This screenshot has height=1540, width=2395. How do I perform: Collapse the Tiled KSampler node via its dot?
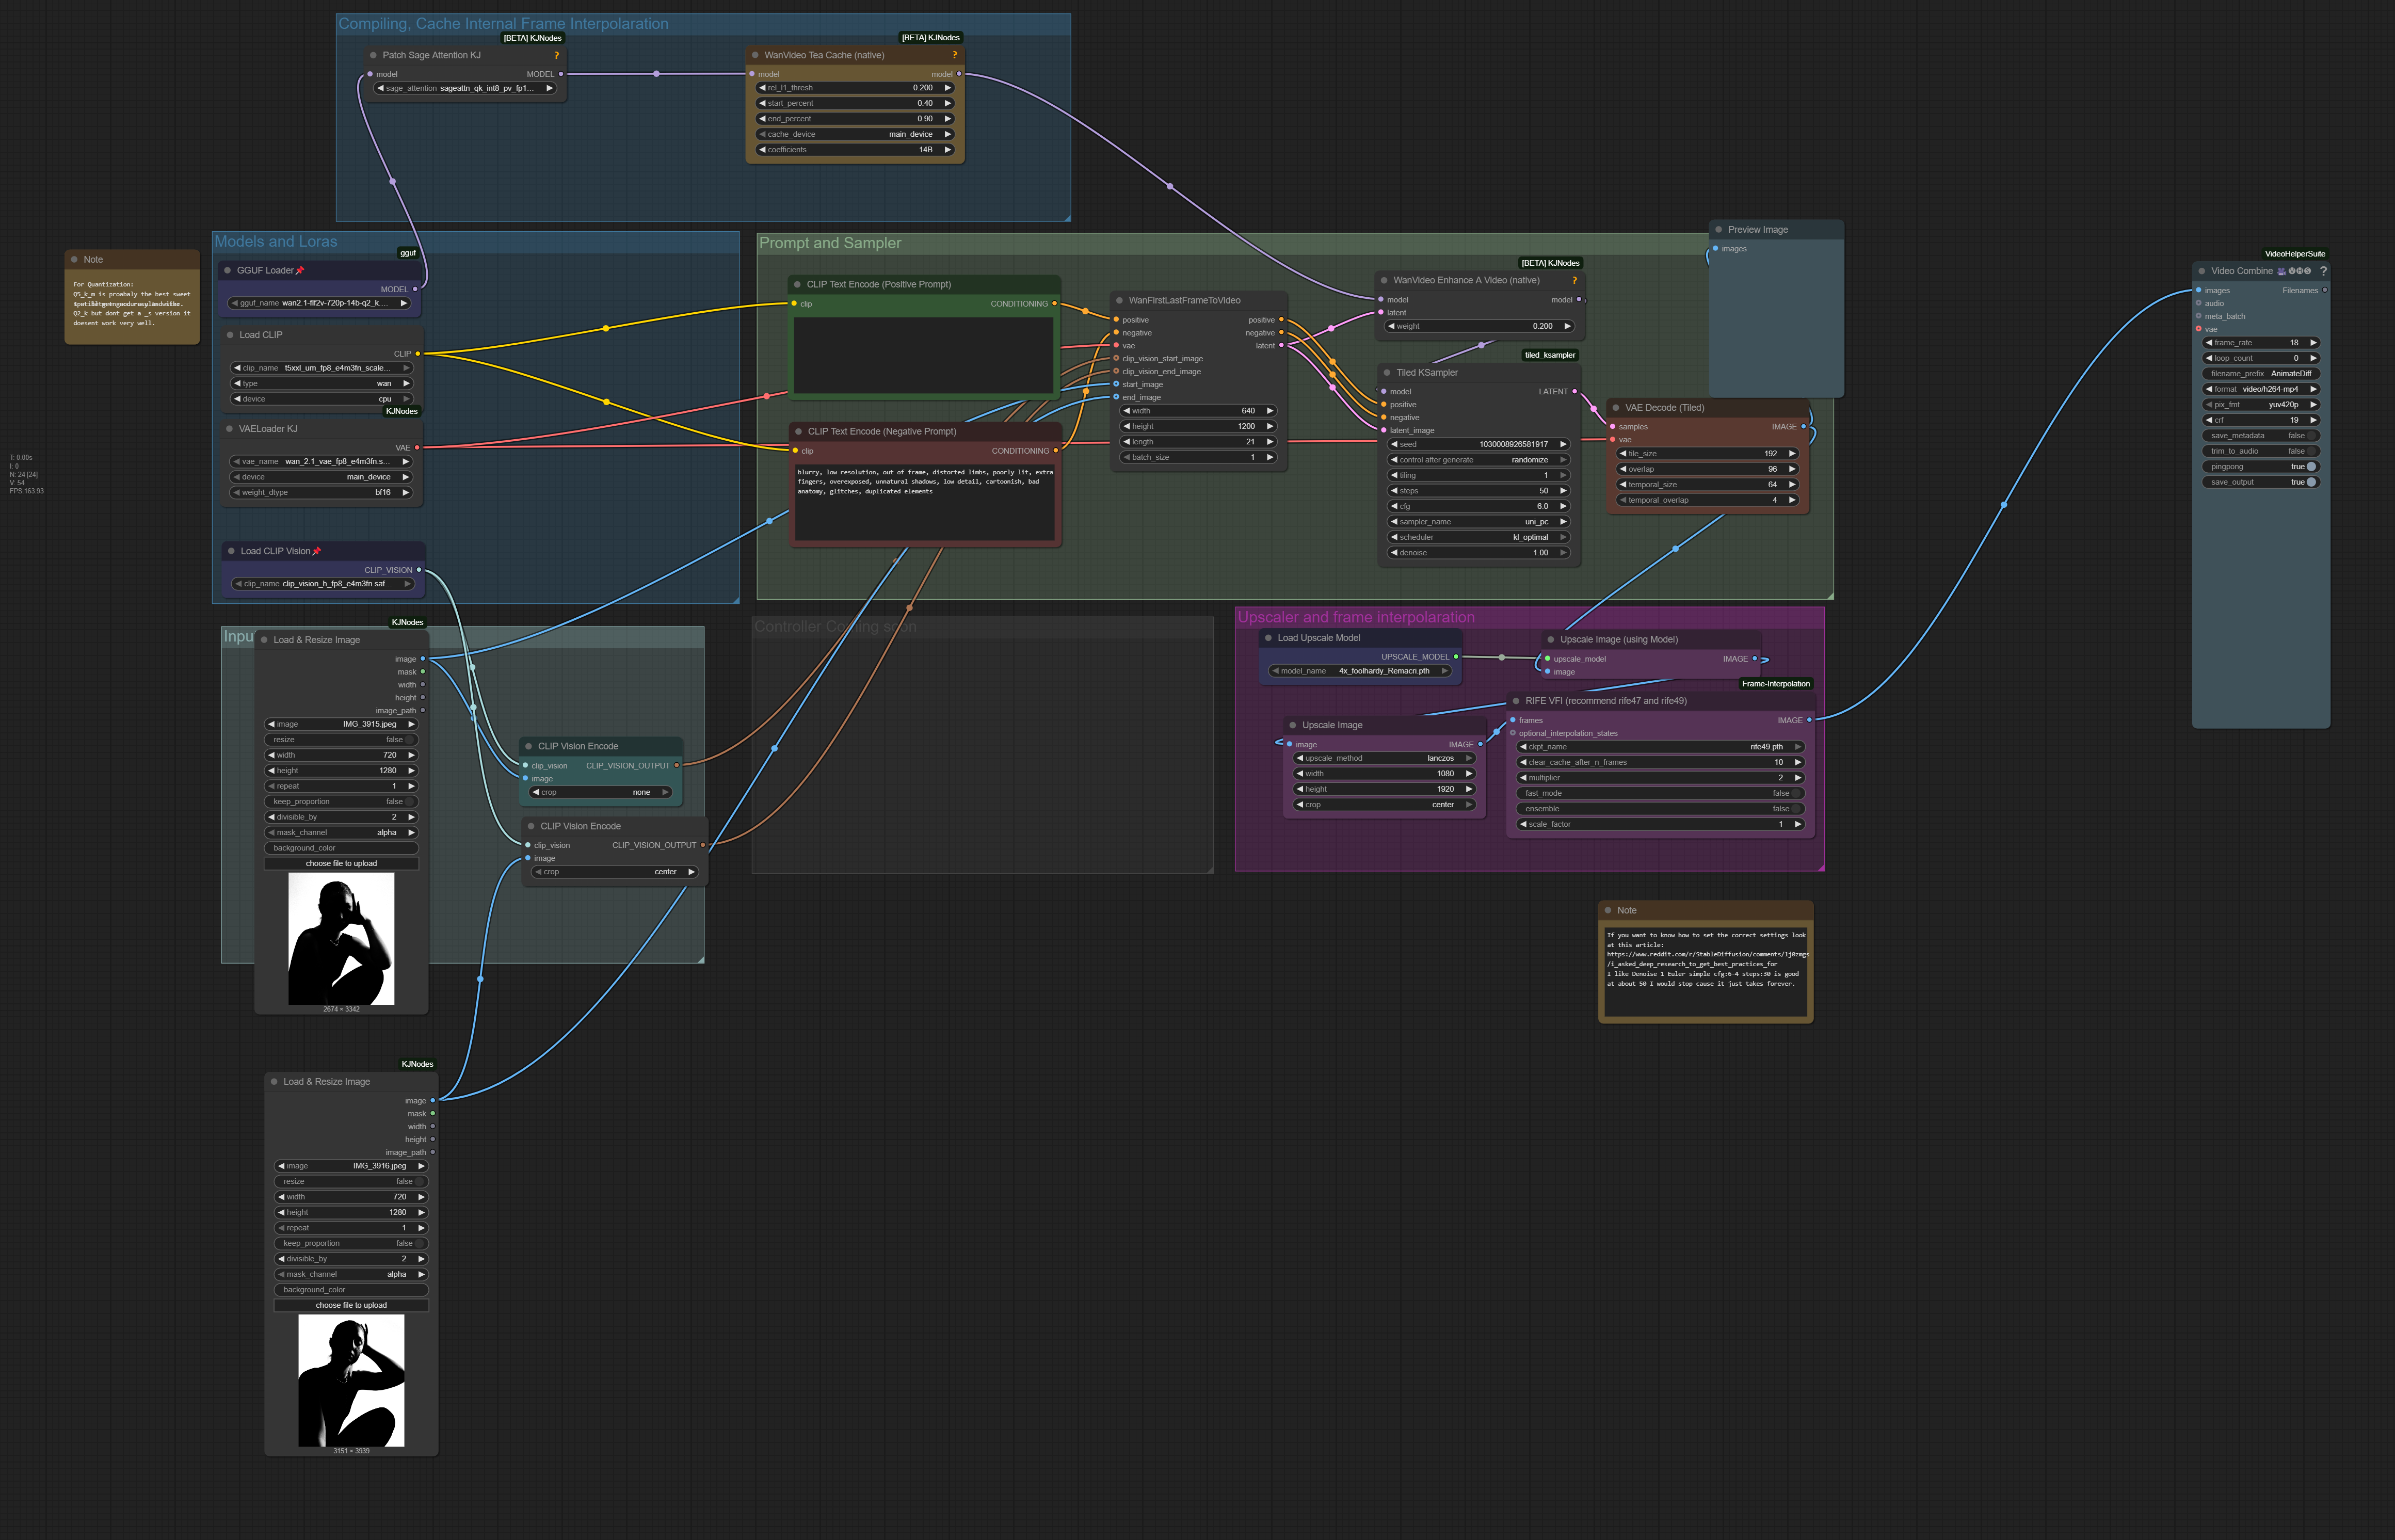[1387, 373]
